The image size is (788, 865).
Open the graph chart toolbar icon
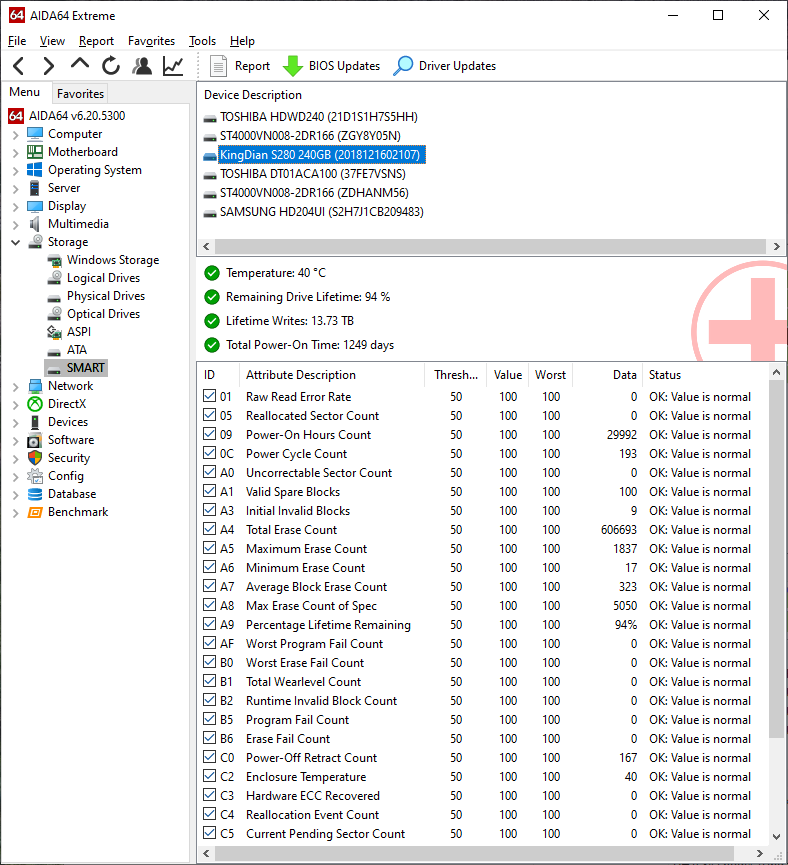(x=173, y=66)
